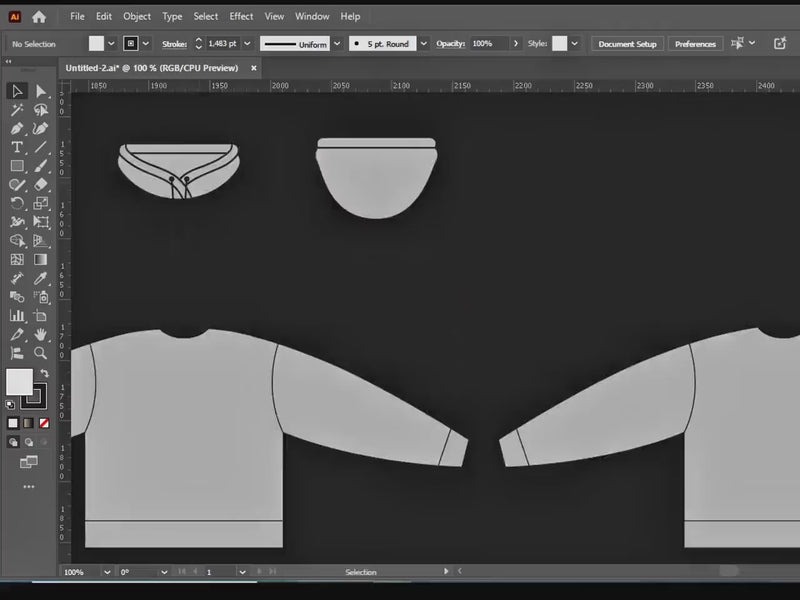This screenshot has height=600, width=800.
Task: Pick the Eyedropper tool
Action: pyautogui.click(x=40, y=278)
